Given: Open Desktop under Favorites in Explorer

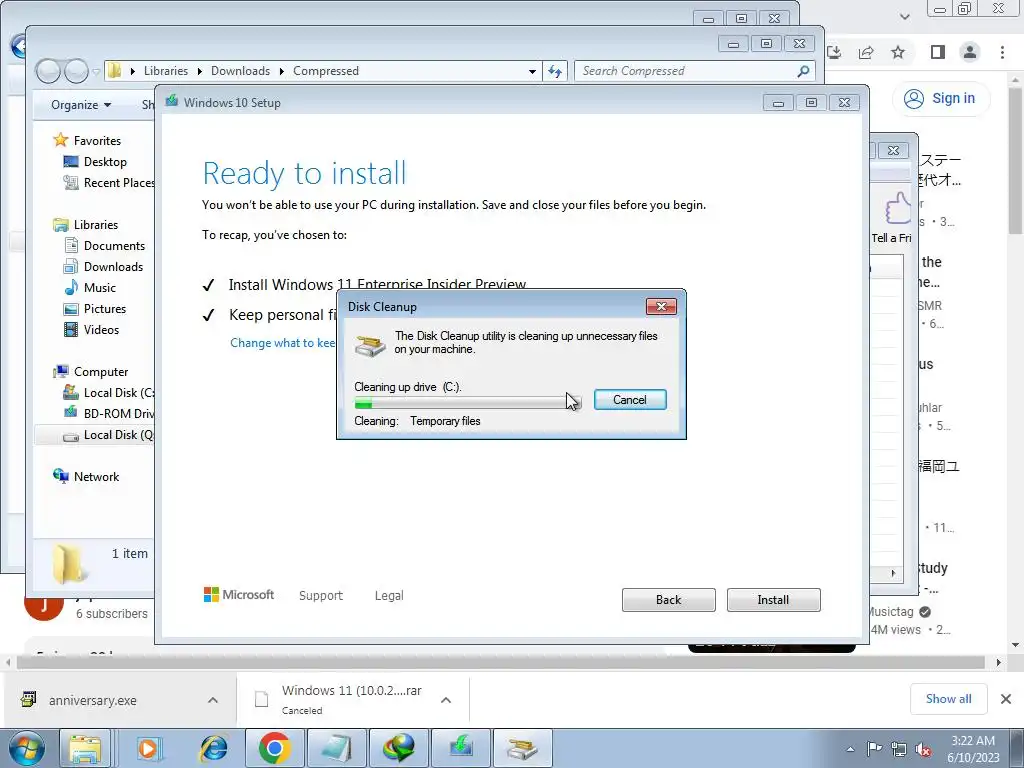Looking at the screenshot, I should tap(105, 161).
